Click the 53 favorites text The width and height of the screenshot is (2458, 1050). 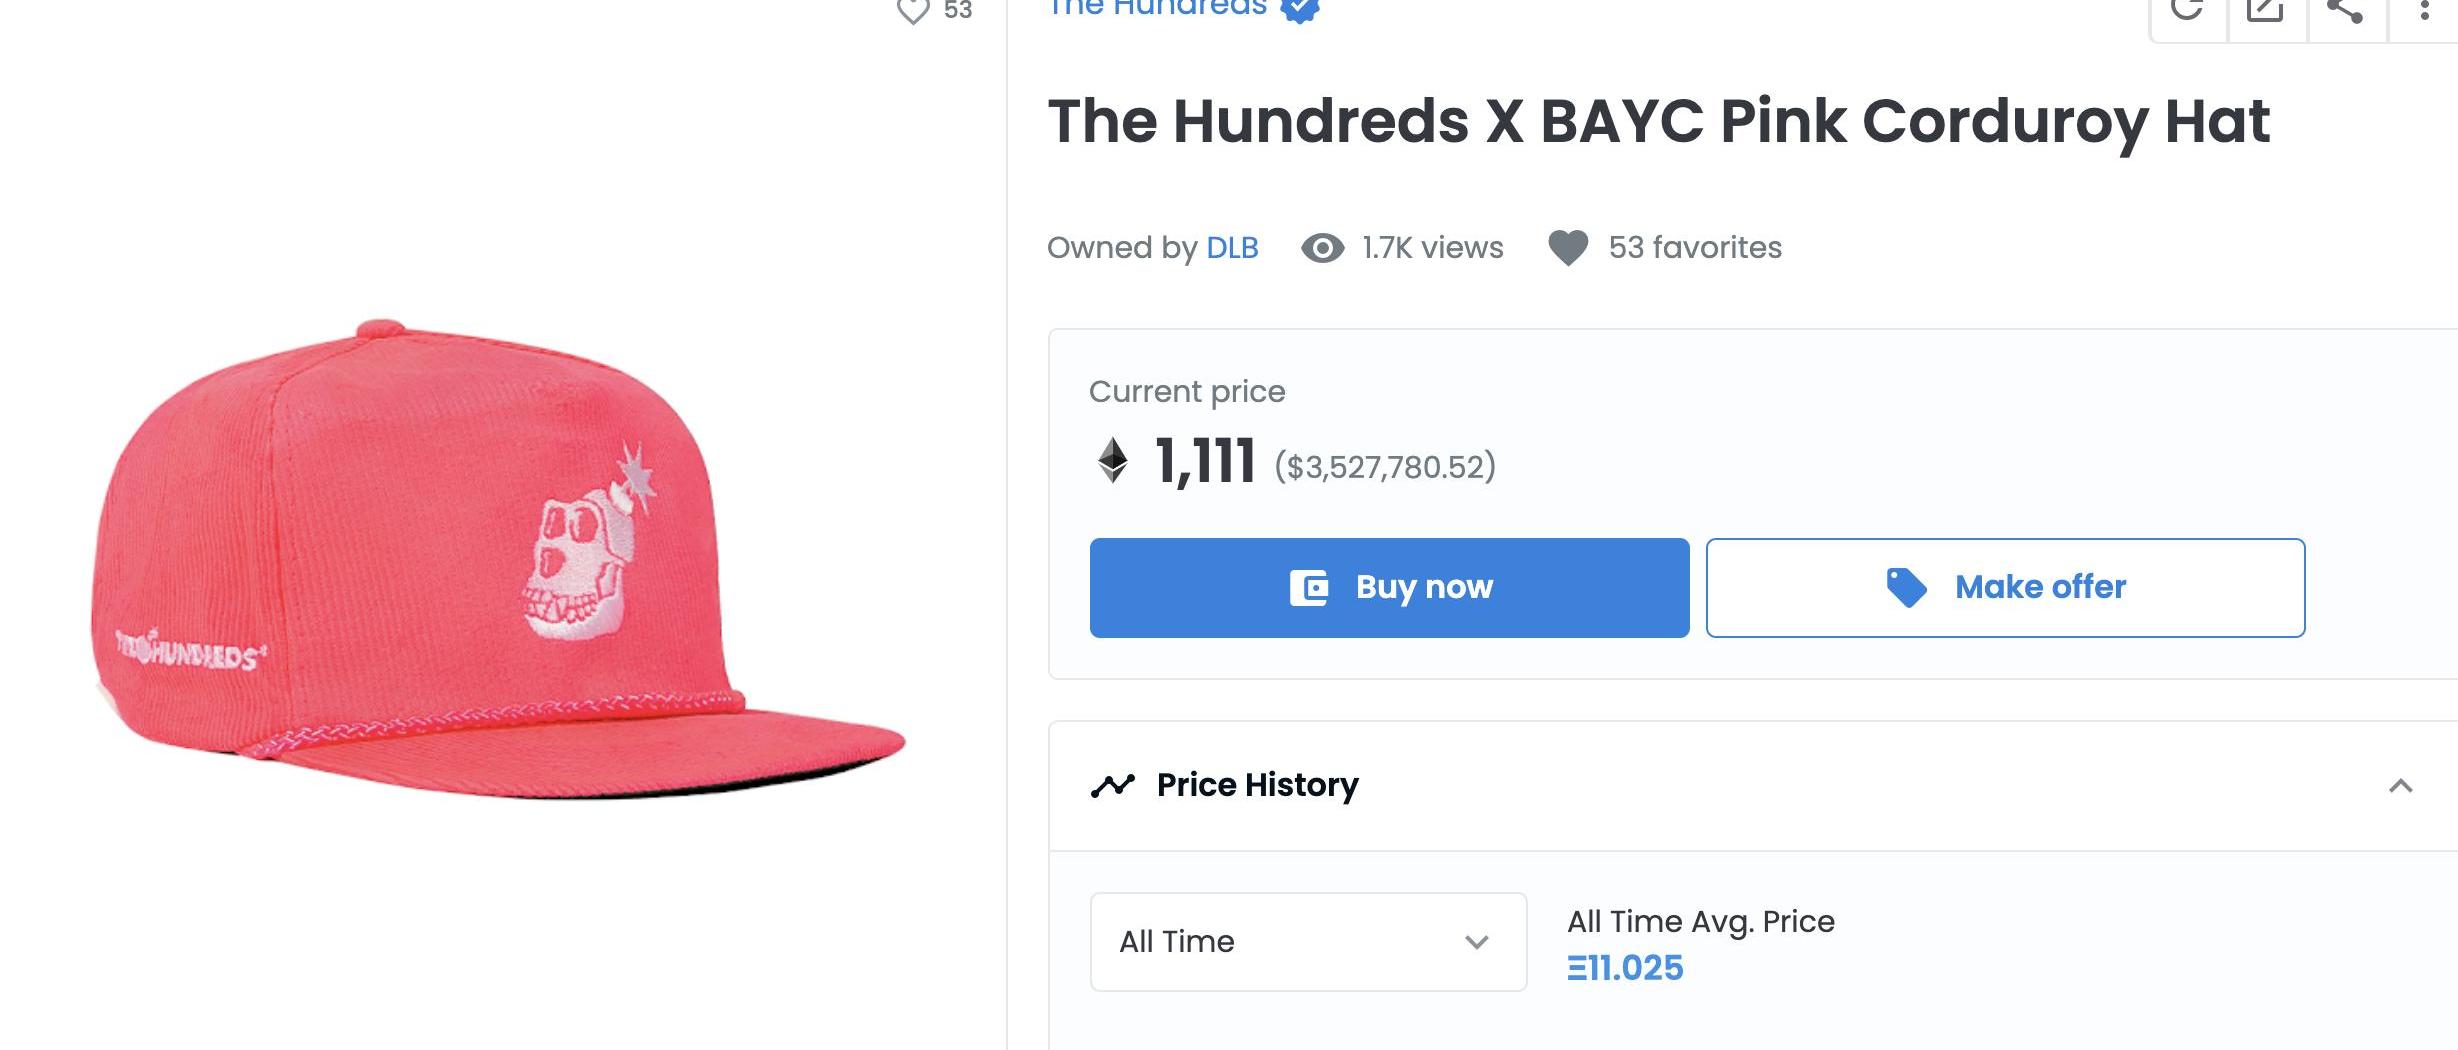click(1695, 248)
